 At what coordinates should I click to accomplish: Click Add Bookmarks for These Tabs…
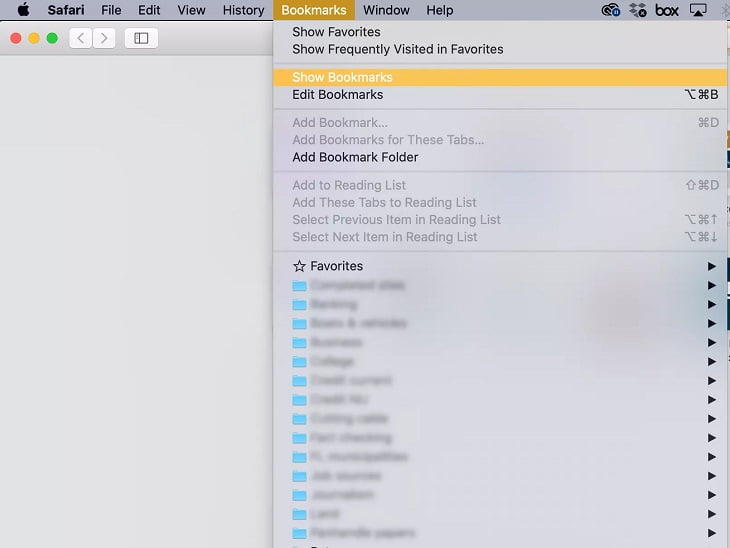pos(500,140)
